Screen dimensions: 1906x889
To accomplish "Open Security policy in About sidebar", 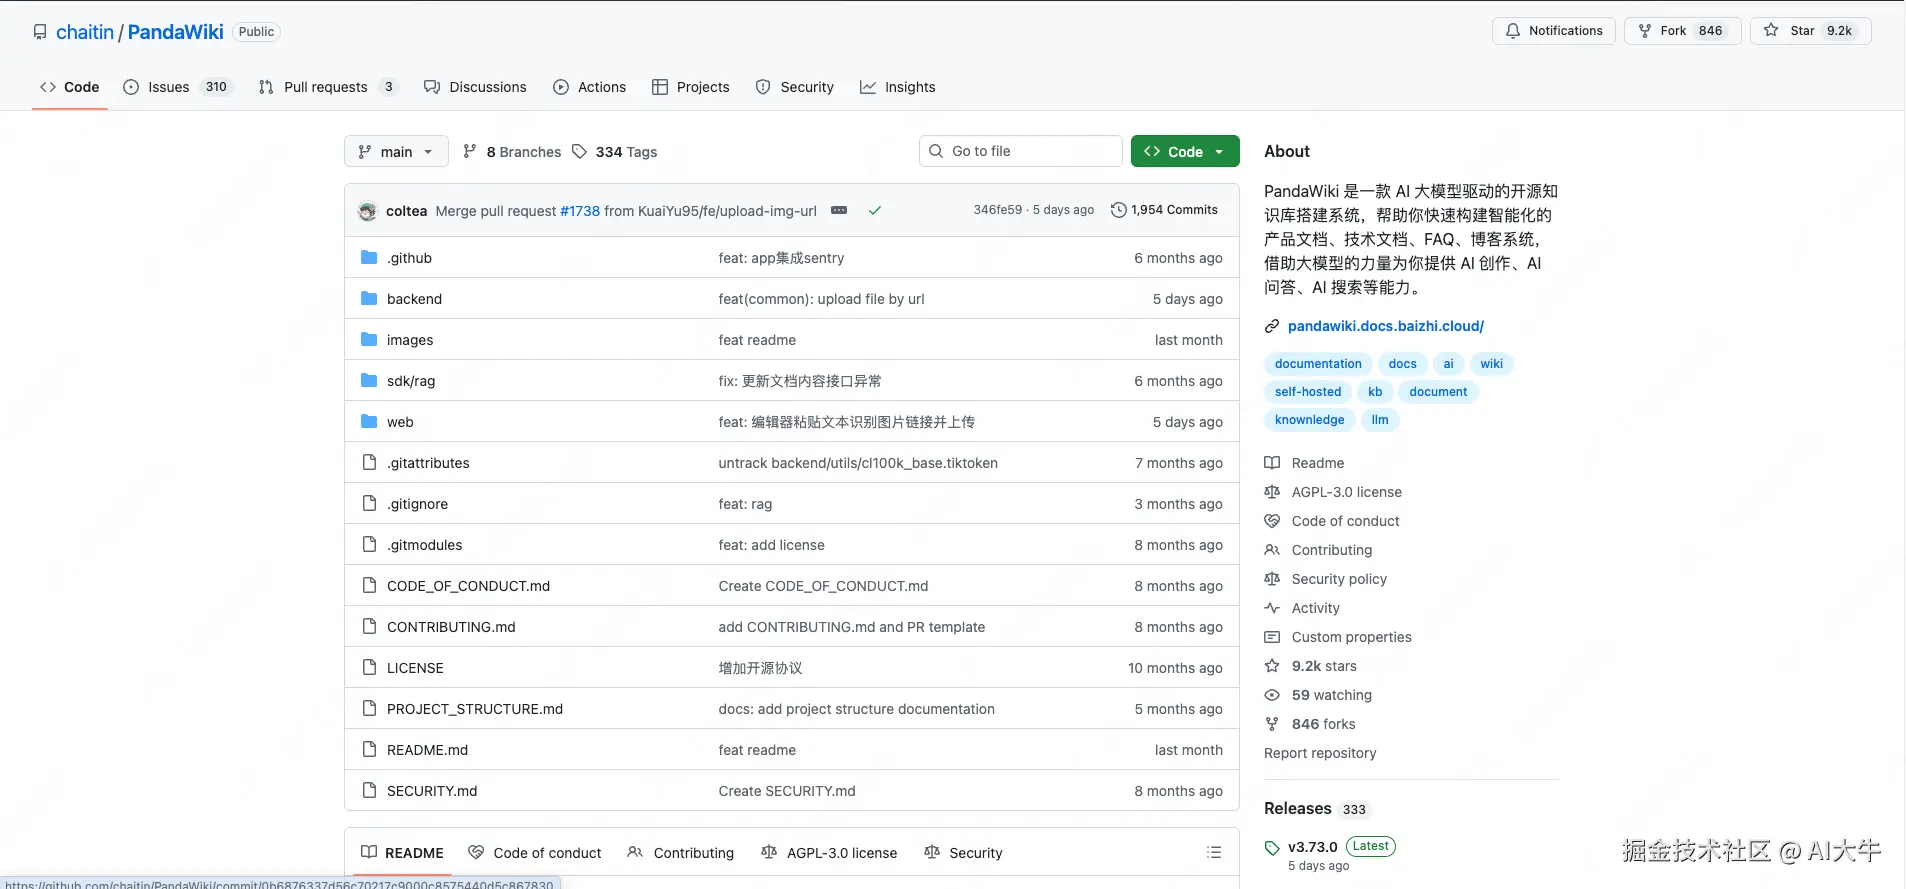I will click(x=1339, y=579).
